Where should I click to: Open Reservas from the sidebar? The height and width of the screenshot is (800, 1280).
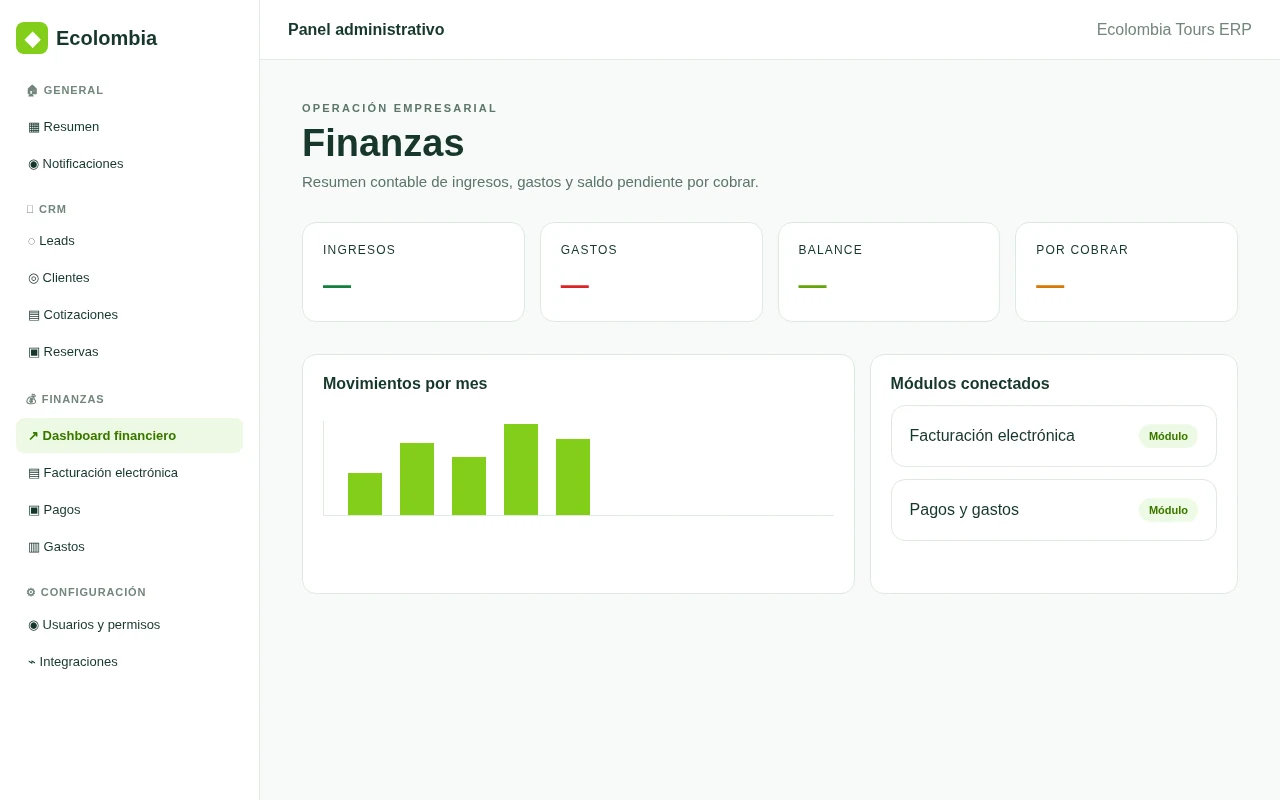pyautogui.click(x=129, y=352)
